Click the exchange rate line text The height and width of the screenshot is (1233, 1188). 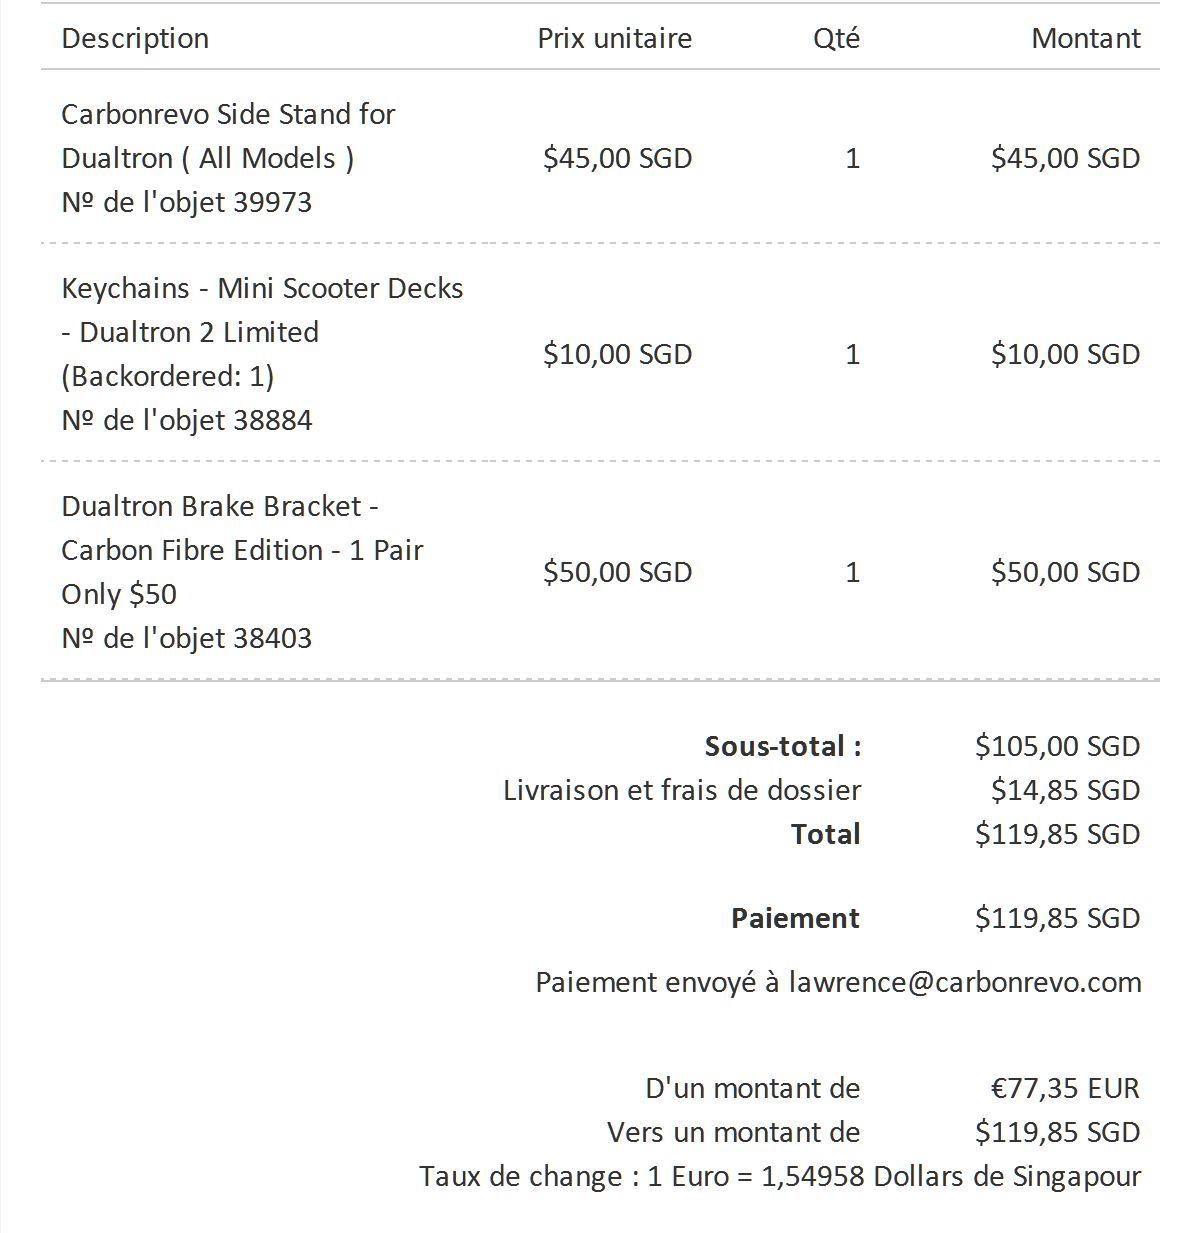point(780,1176)
